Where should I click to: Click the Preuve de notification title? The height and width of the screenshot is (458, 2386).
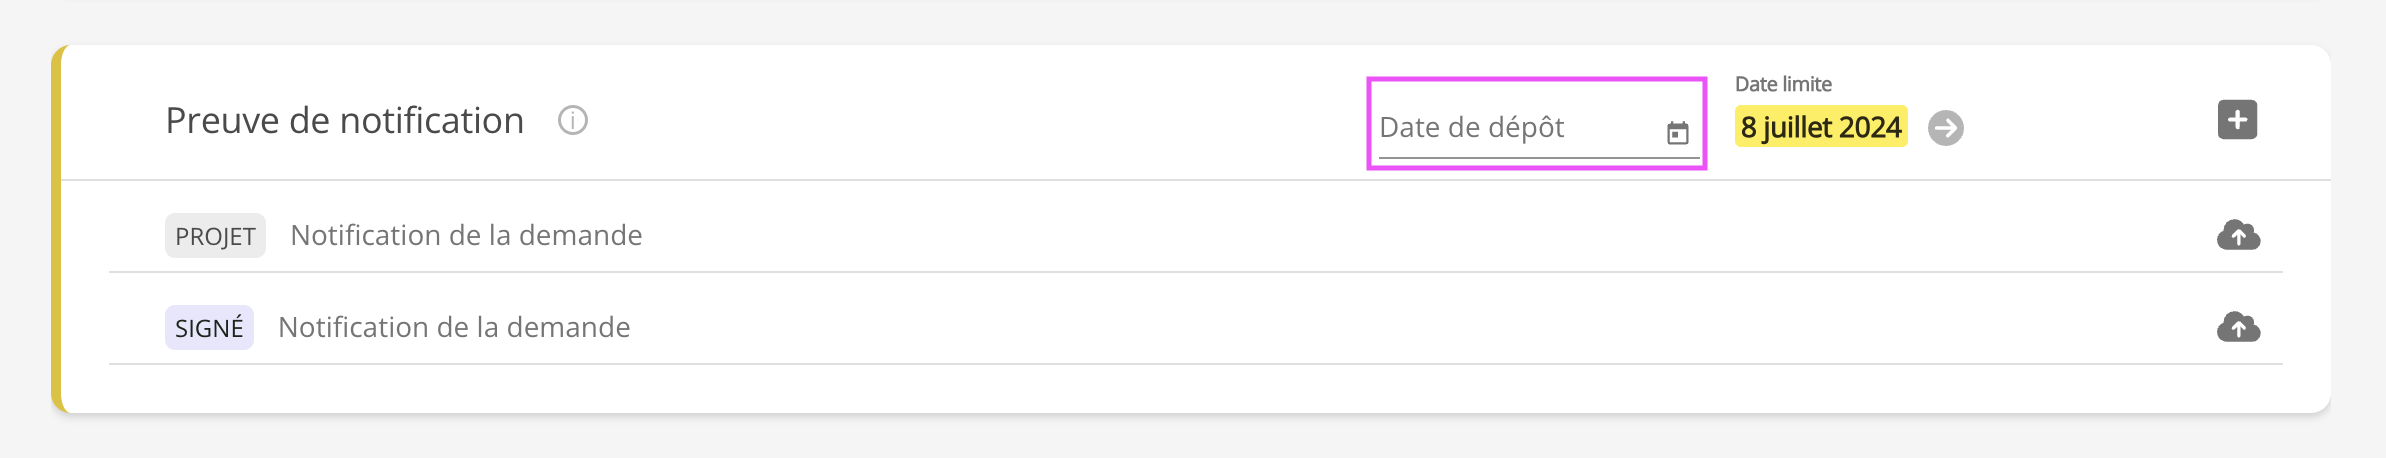345,121
